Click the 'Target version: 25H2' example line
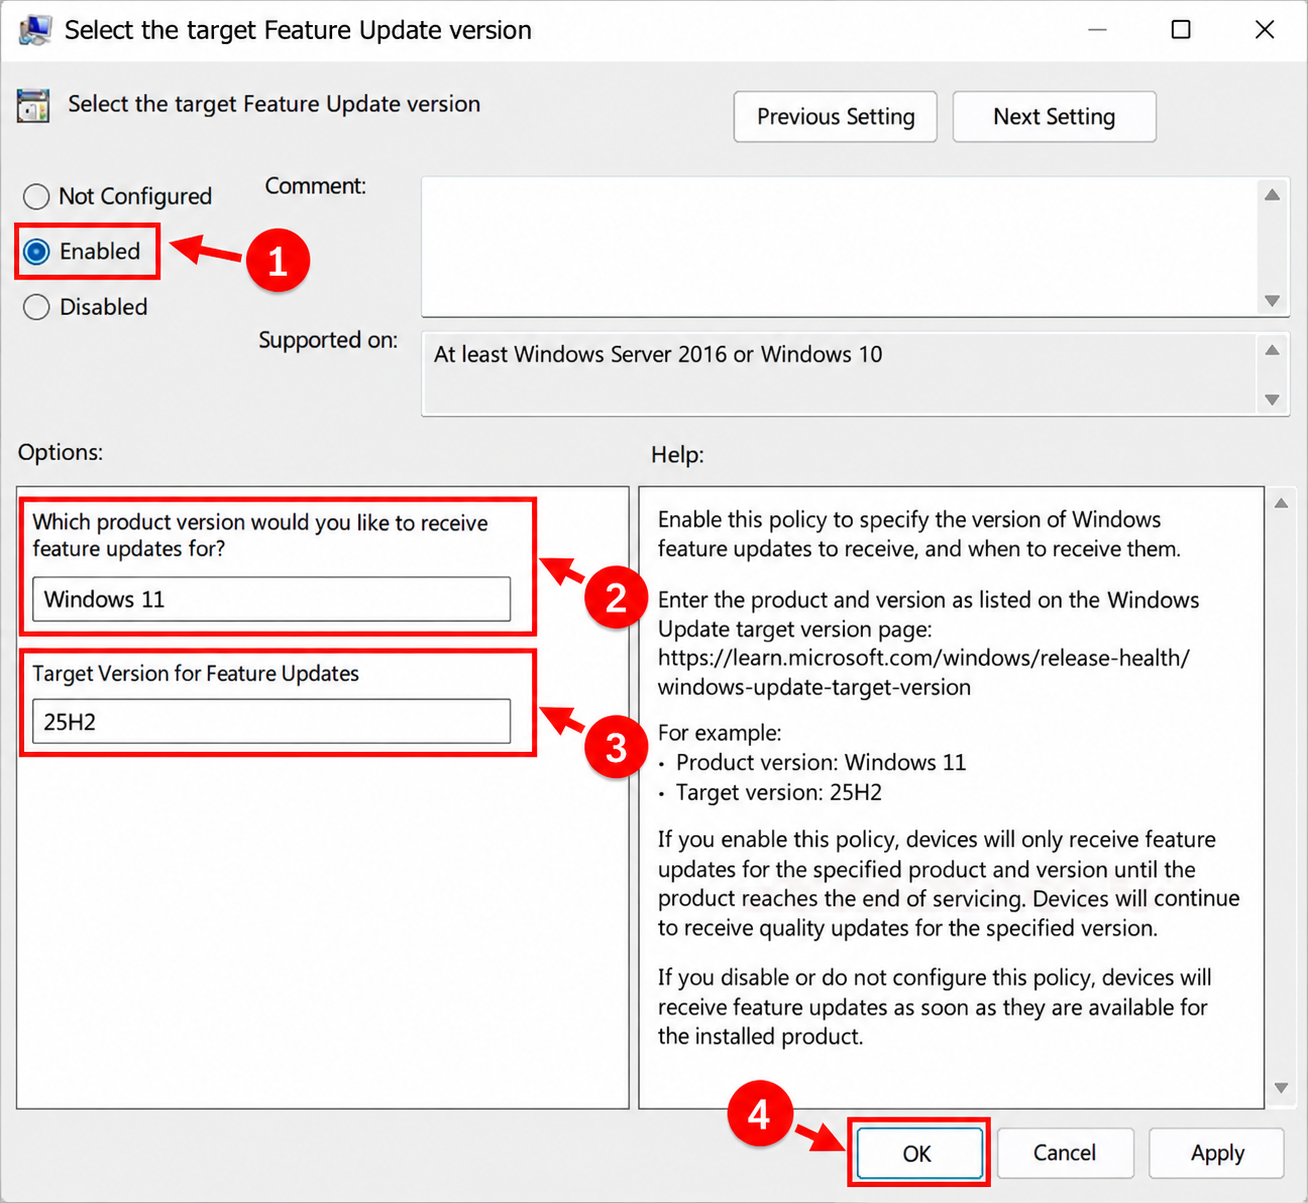The image size is (1308, 1203). click(x=779, y=793)
